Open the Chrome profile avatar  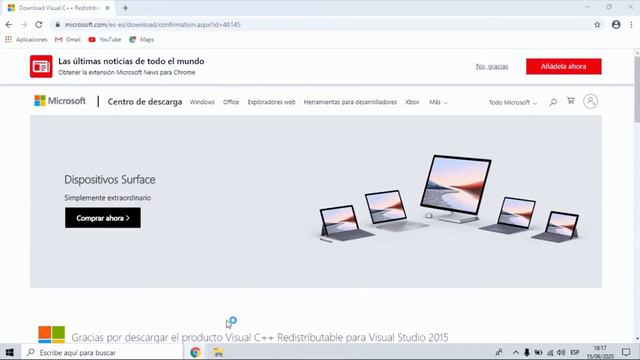tap(616, 24)
